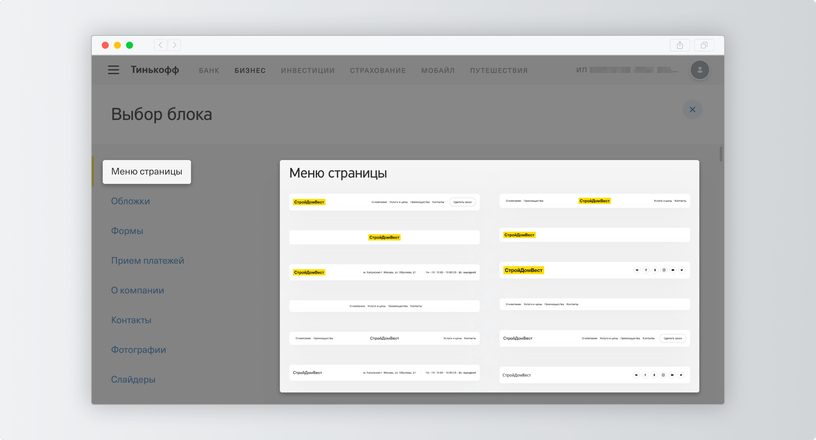
Task: Choose menu block with yellow logo and social icons
Action: 594,270
